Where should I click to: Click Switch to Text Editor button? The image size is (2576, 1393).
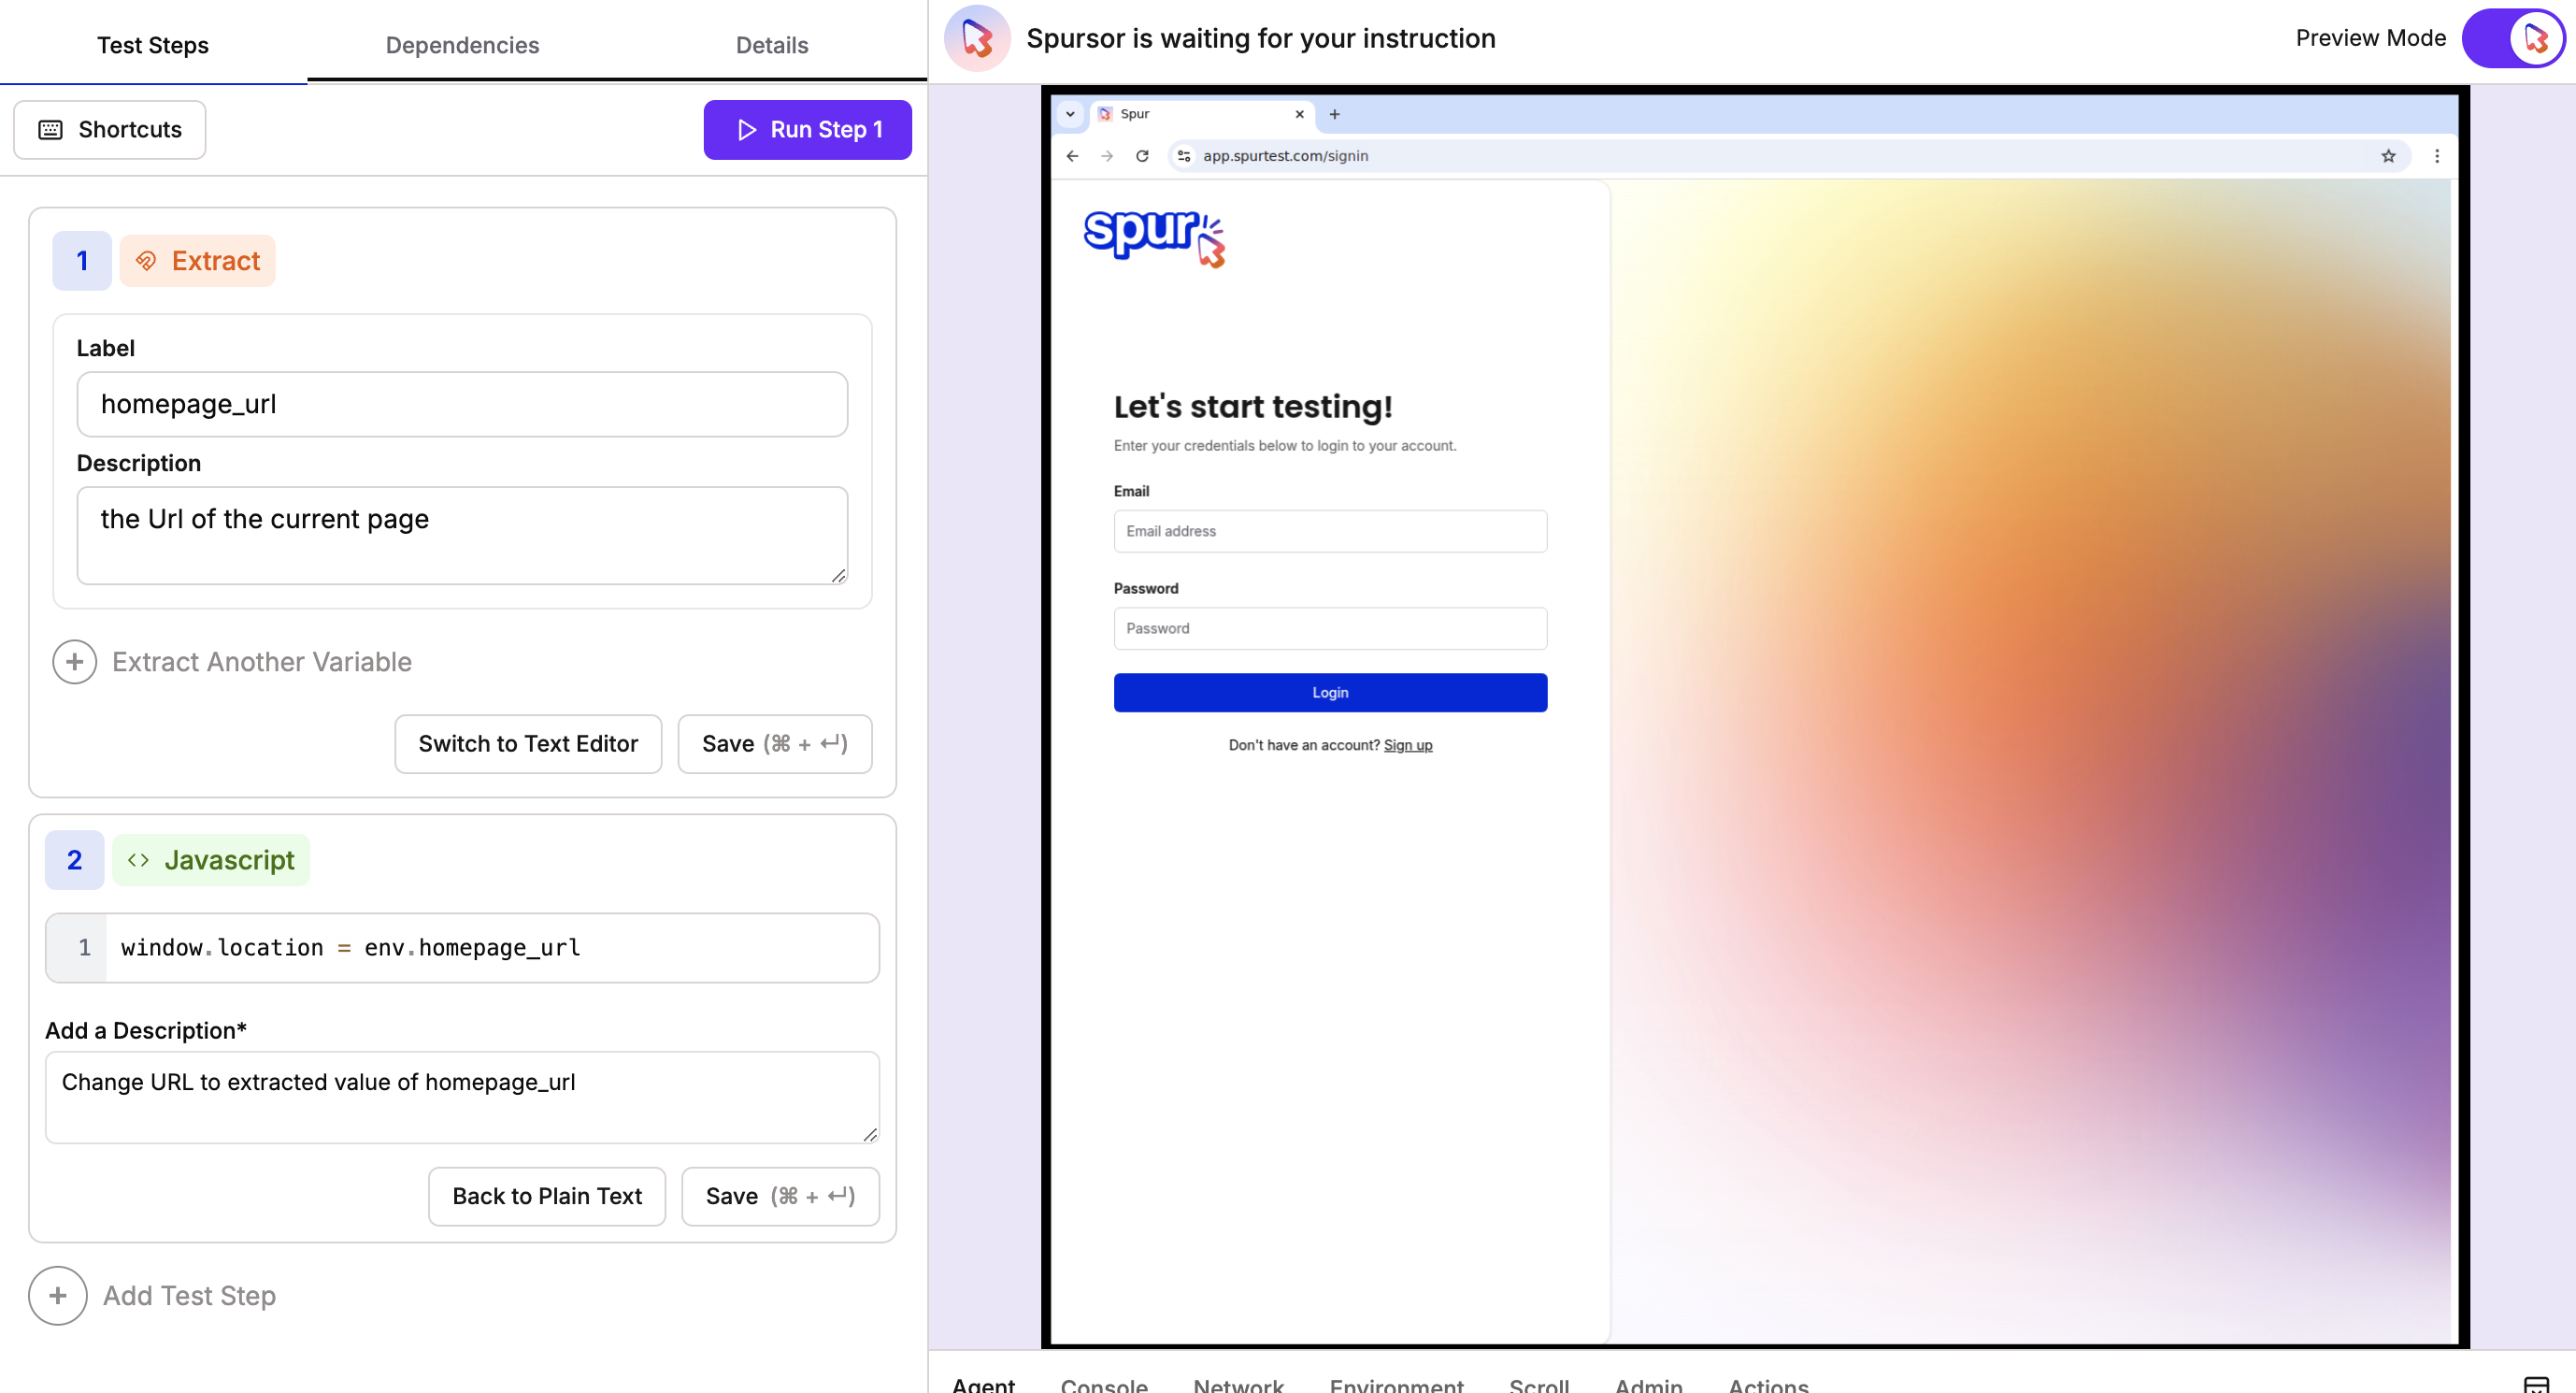[528, 744]
